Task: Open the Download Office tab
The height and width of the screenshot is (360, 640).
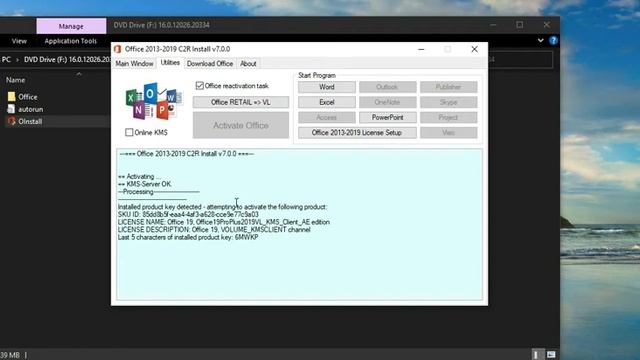Action: (x=210, y=64)
